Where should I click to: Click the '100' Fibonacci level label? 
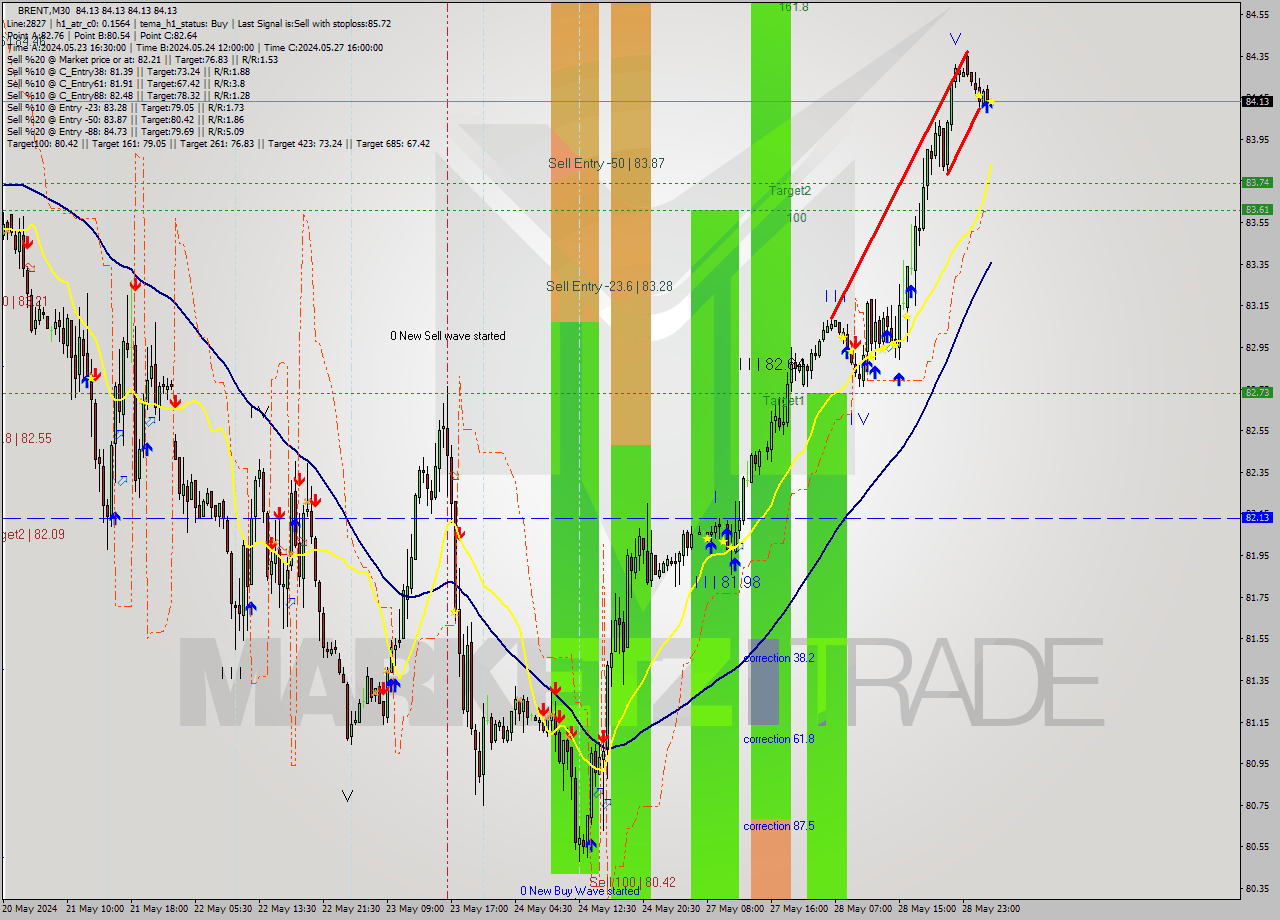click(x=797, y=217)
